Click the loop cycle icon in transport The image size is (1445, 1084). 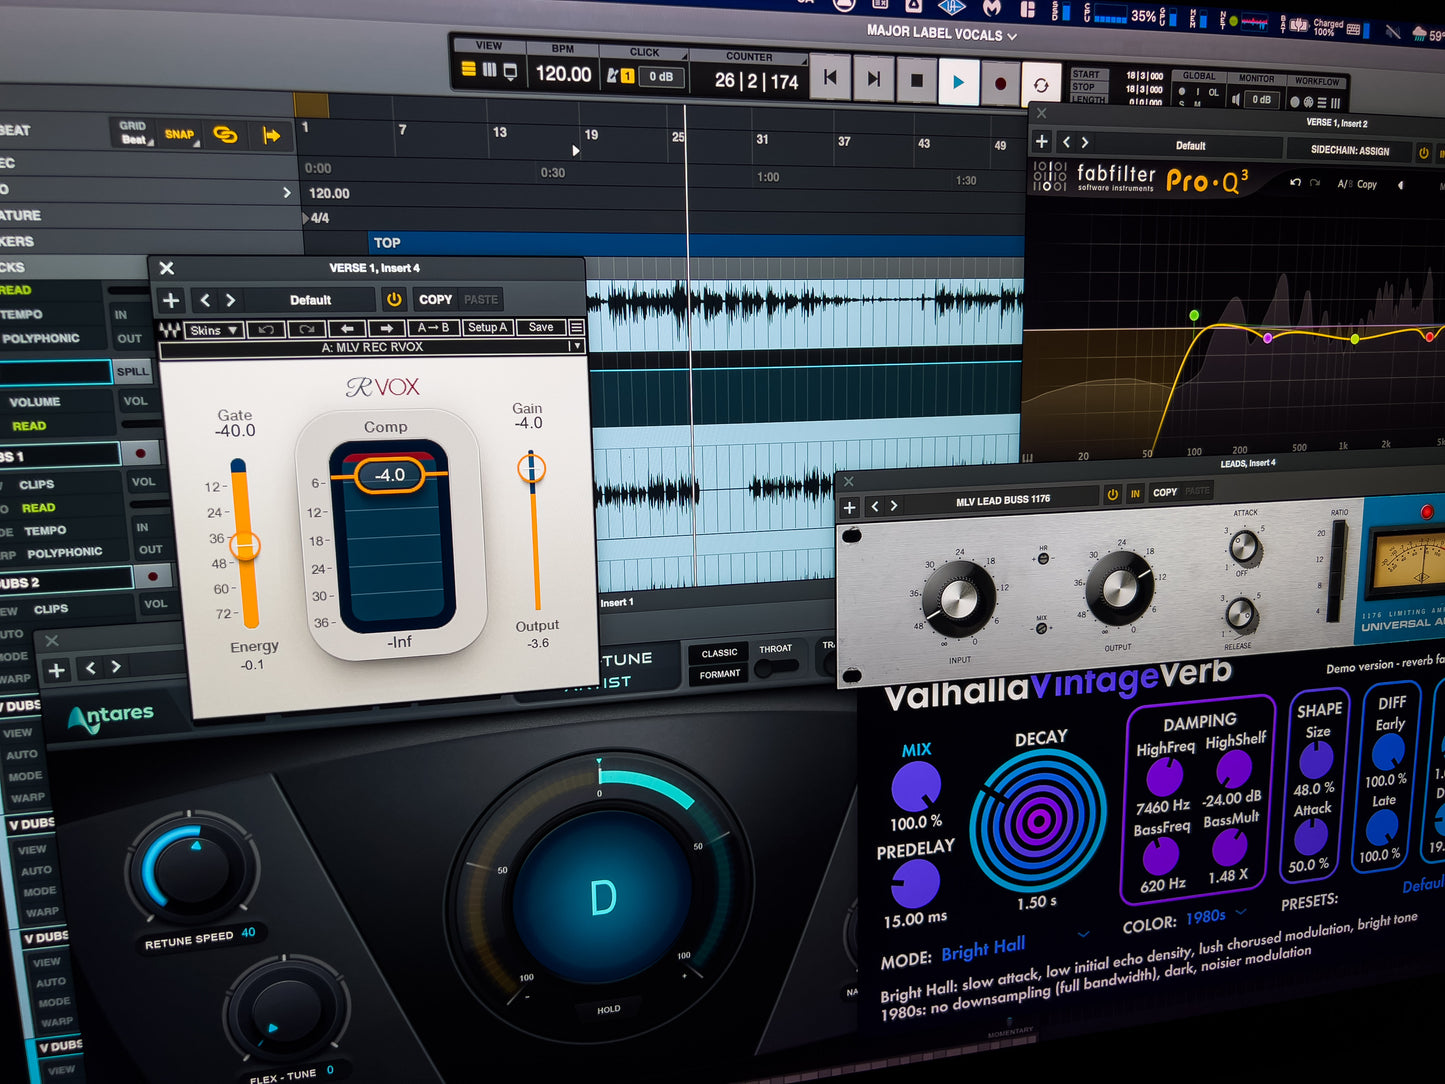point(1041,85)
